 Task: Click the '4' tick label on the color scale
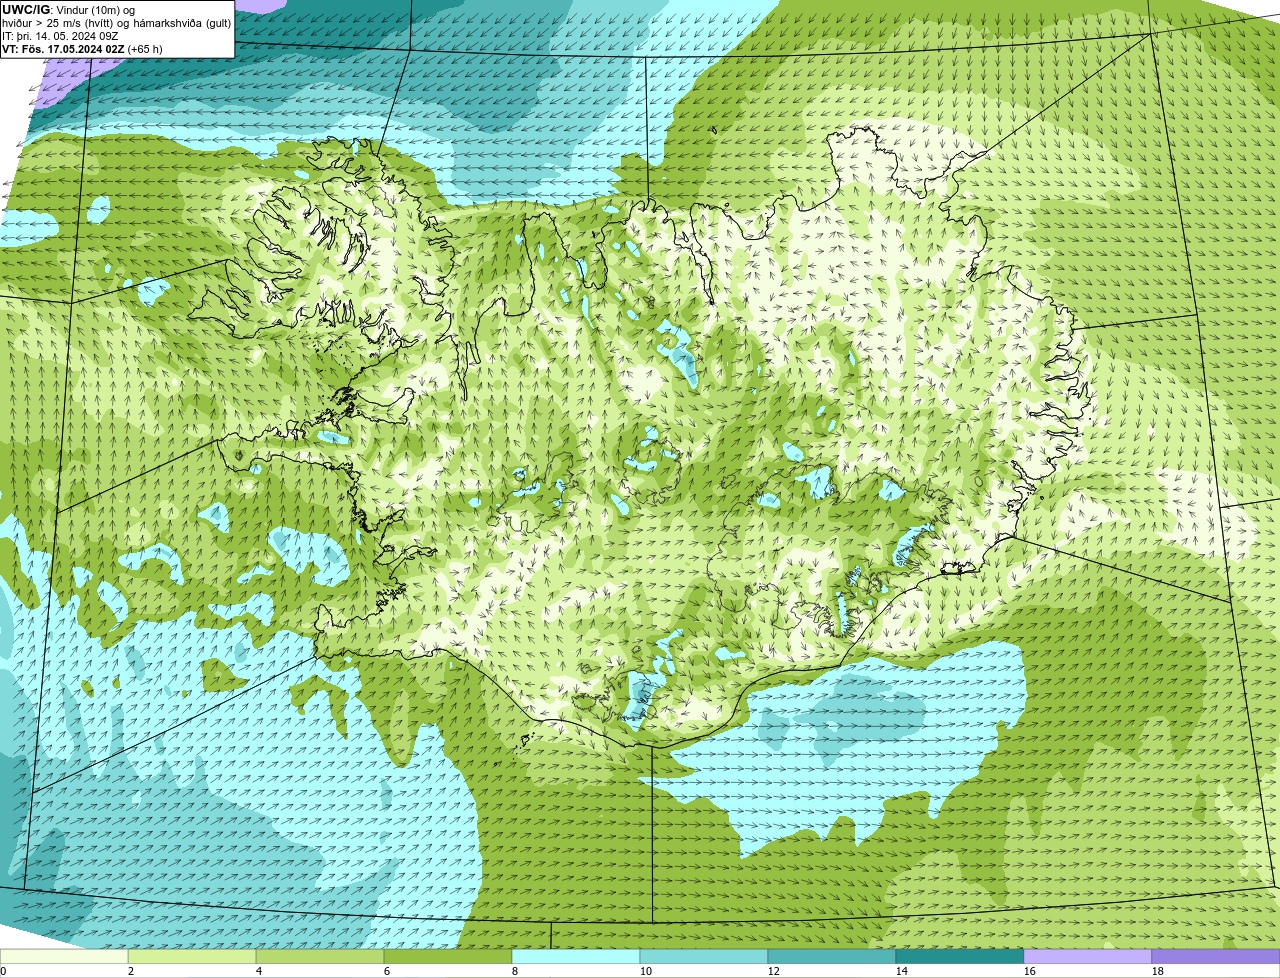[x=259, y=971]
